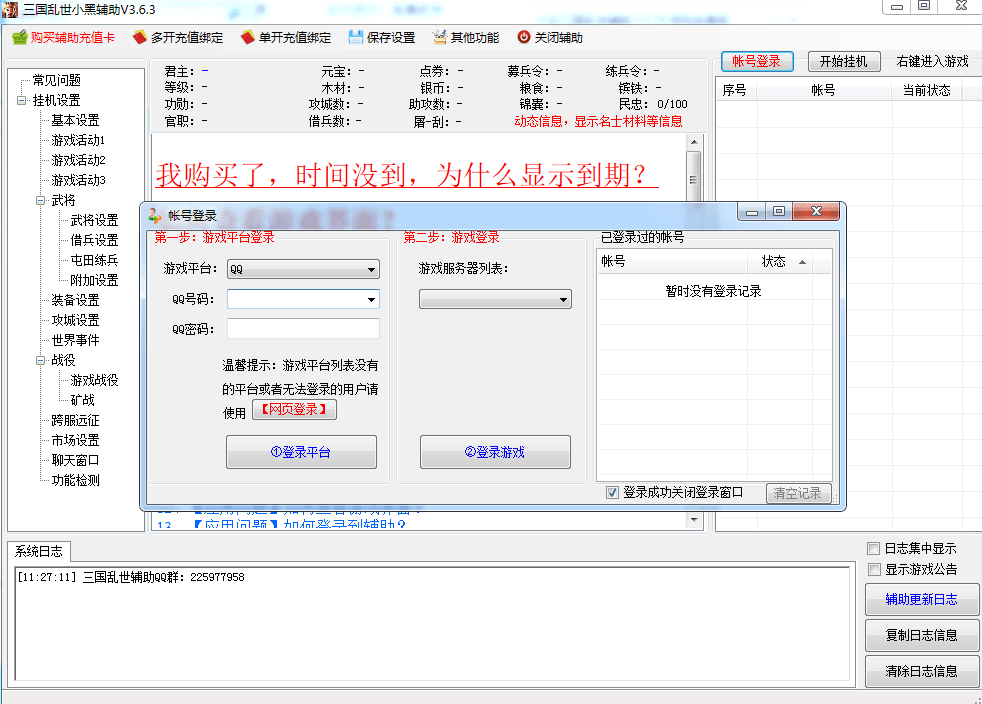
Task: Click the tools icon beside 其他功能
Action: 440,38
